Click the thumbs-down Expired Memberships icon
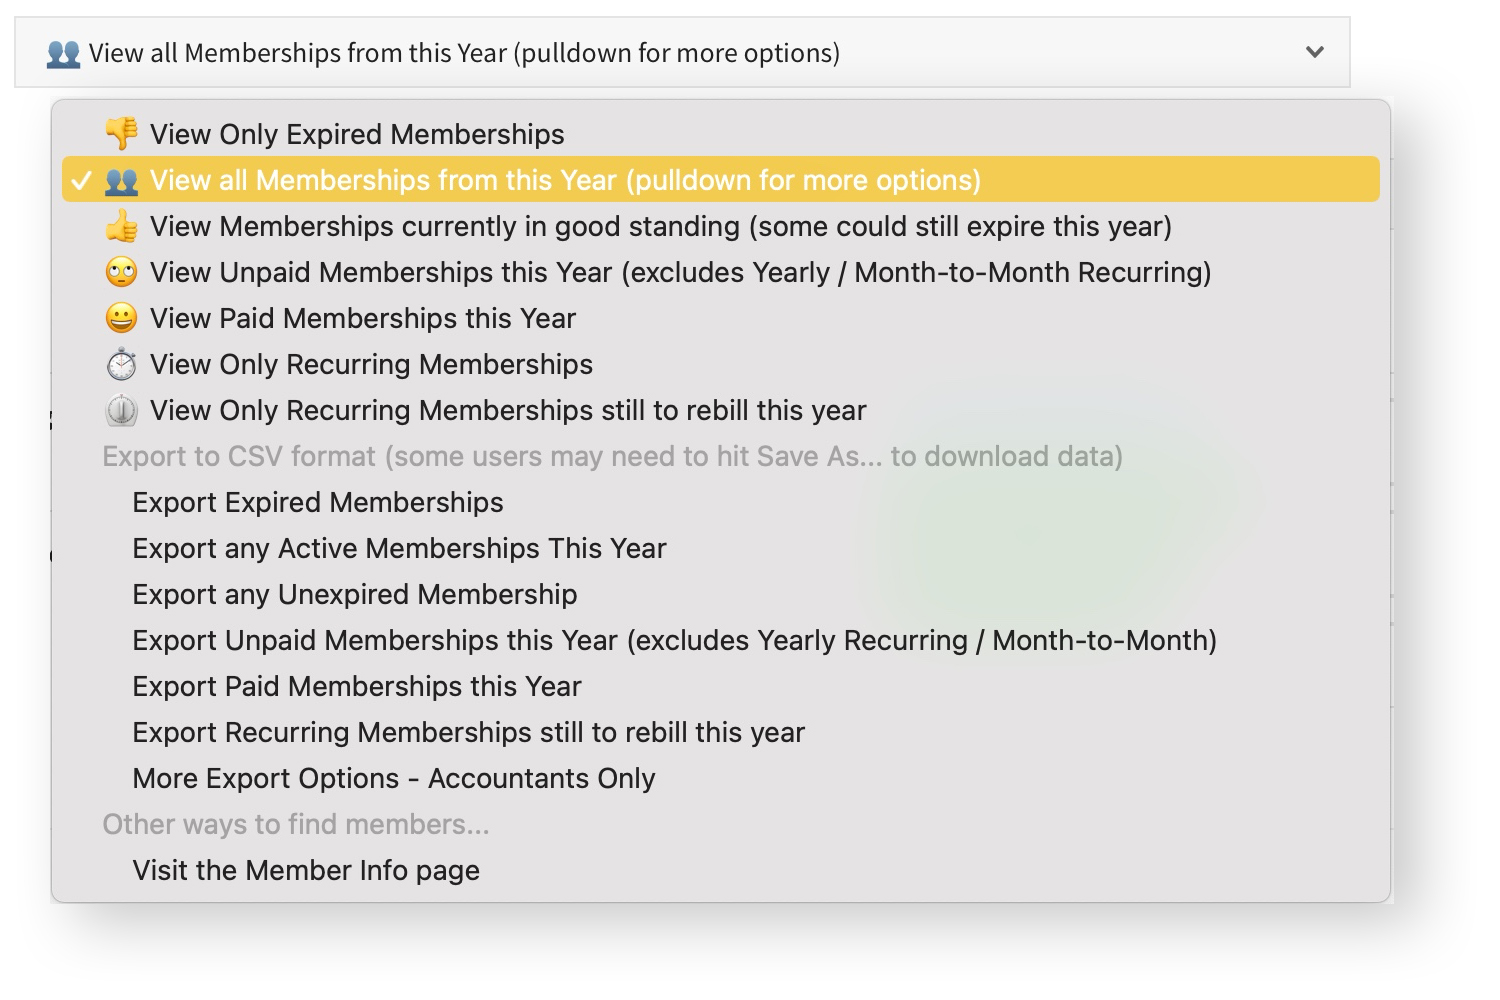The height and width of the screenshot is (1000, 1500). [x=121, y=134]
